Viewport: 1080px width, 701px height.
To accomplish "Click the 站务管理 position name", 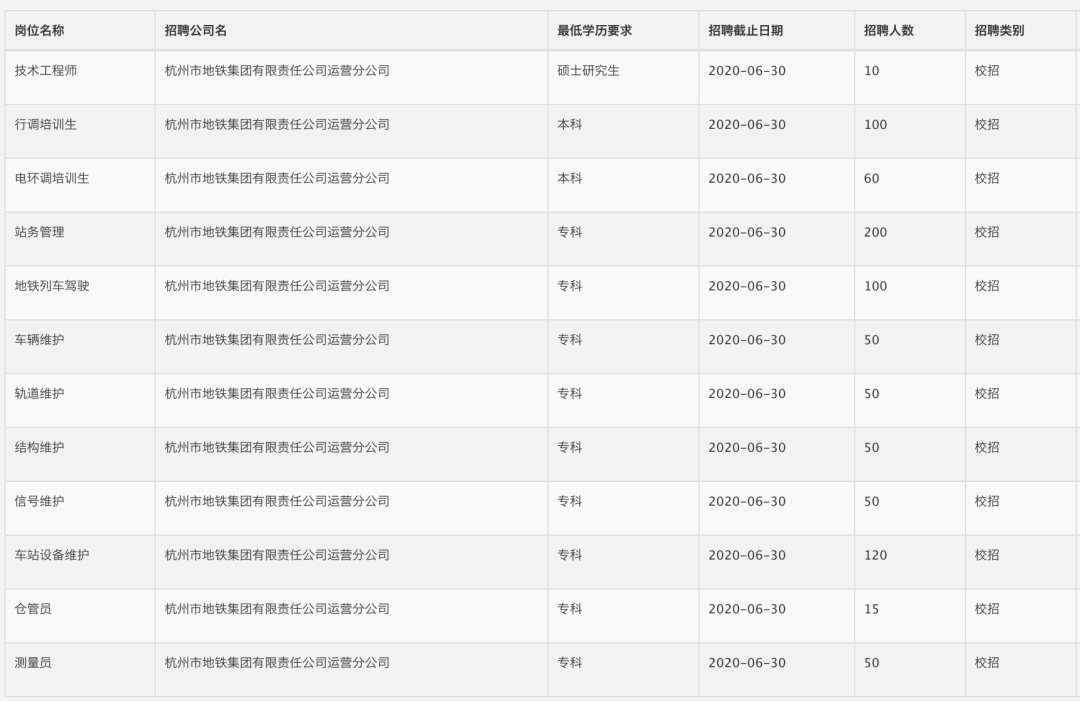I will coord(40,232).
